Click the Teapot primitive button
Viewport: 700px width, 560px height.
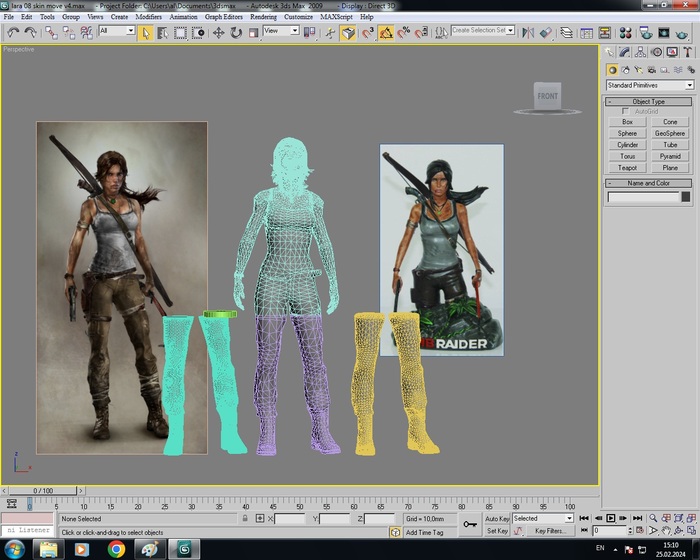pyautogui.click(x=627, y=168)
